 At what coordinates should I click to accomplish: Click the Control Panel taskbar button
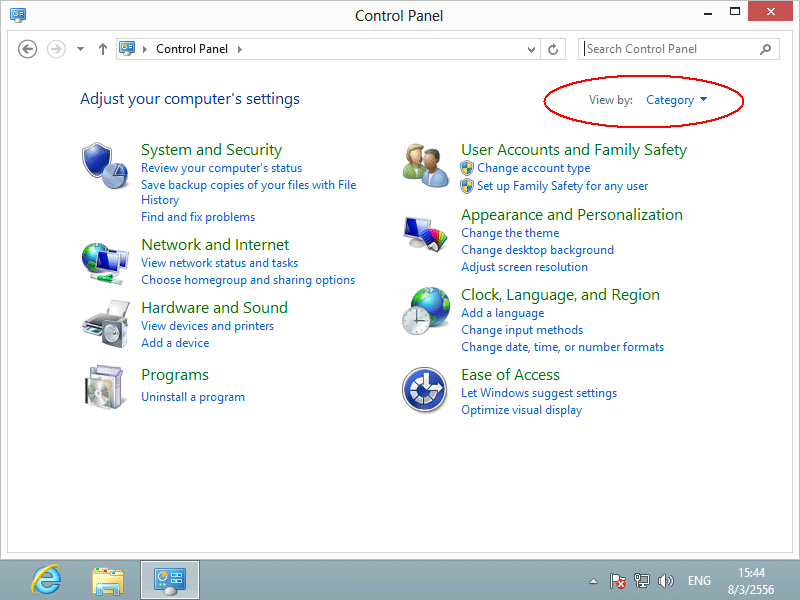pos(170,580)
